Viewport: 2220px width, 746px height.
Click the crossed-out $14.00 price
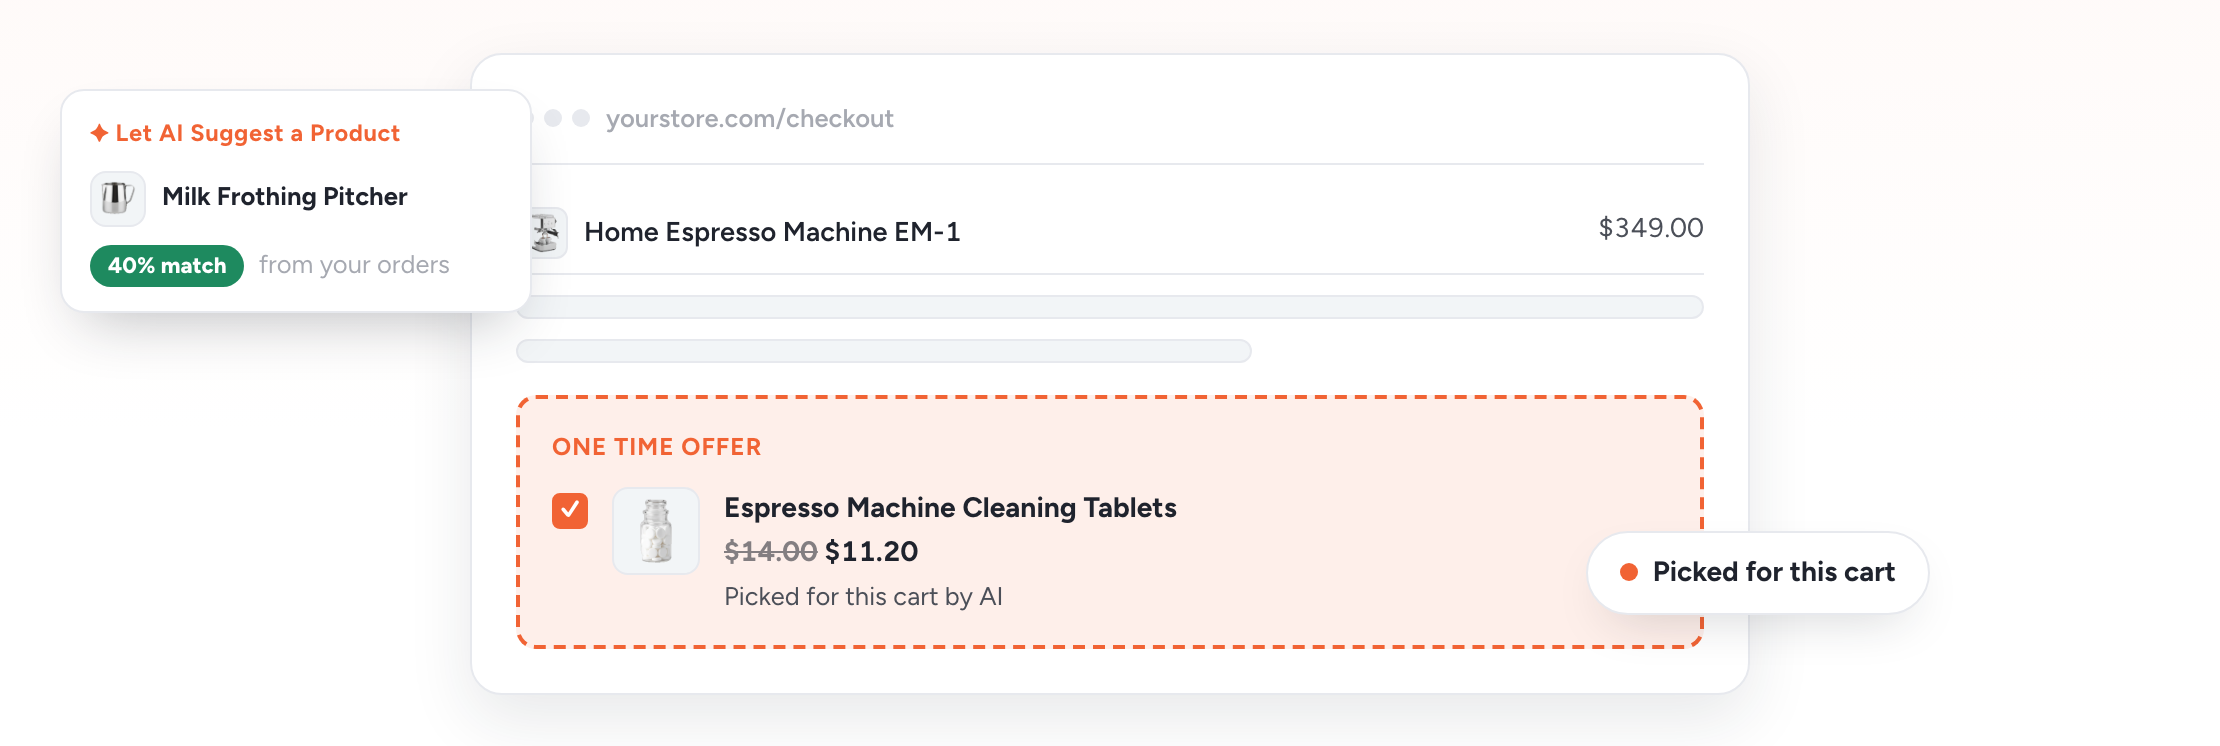pos(771,551)
